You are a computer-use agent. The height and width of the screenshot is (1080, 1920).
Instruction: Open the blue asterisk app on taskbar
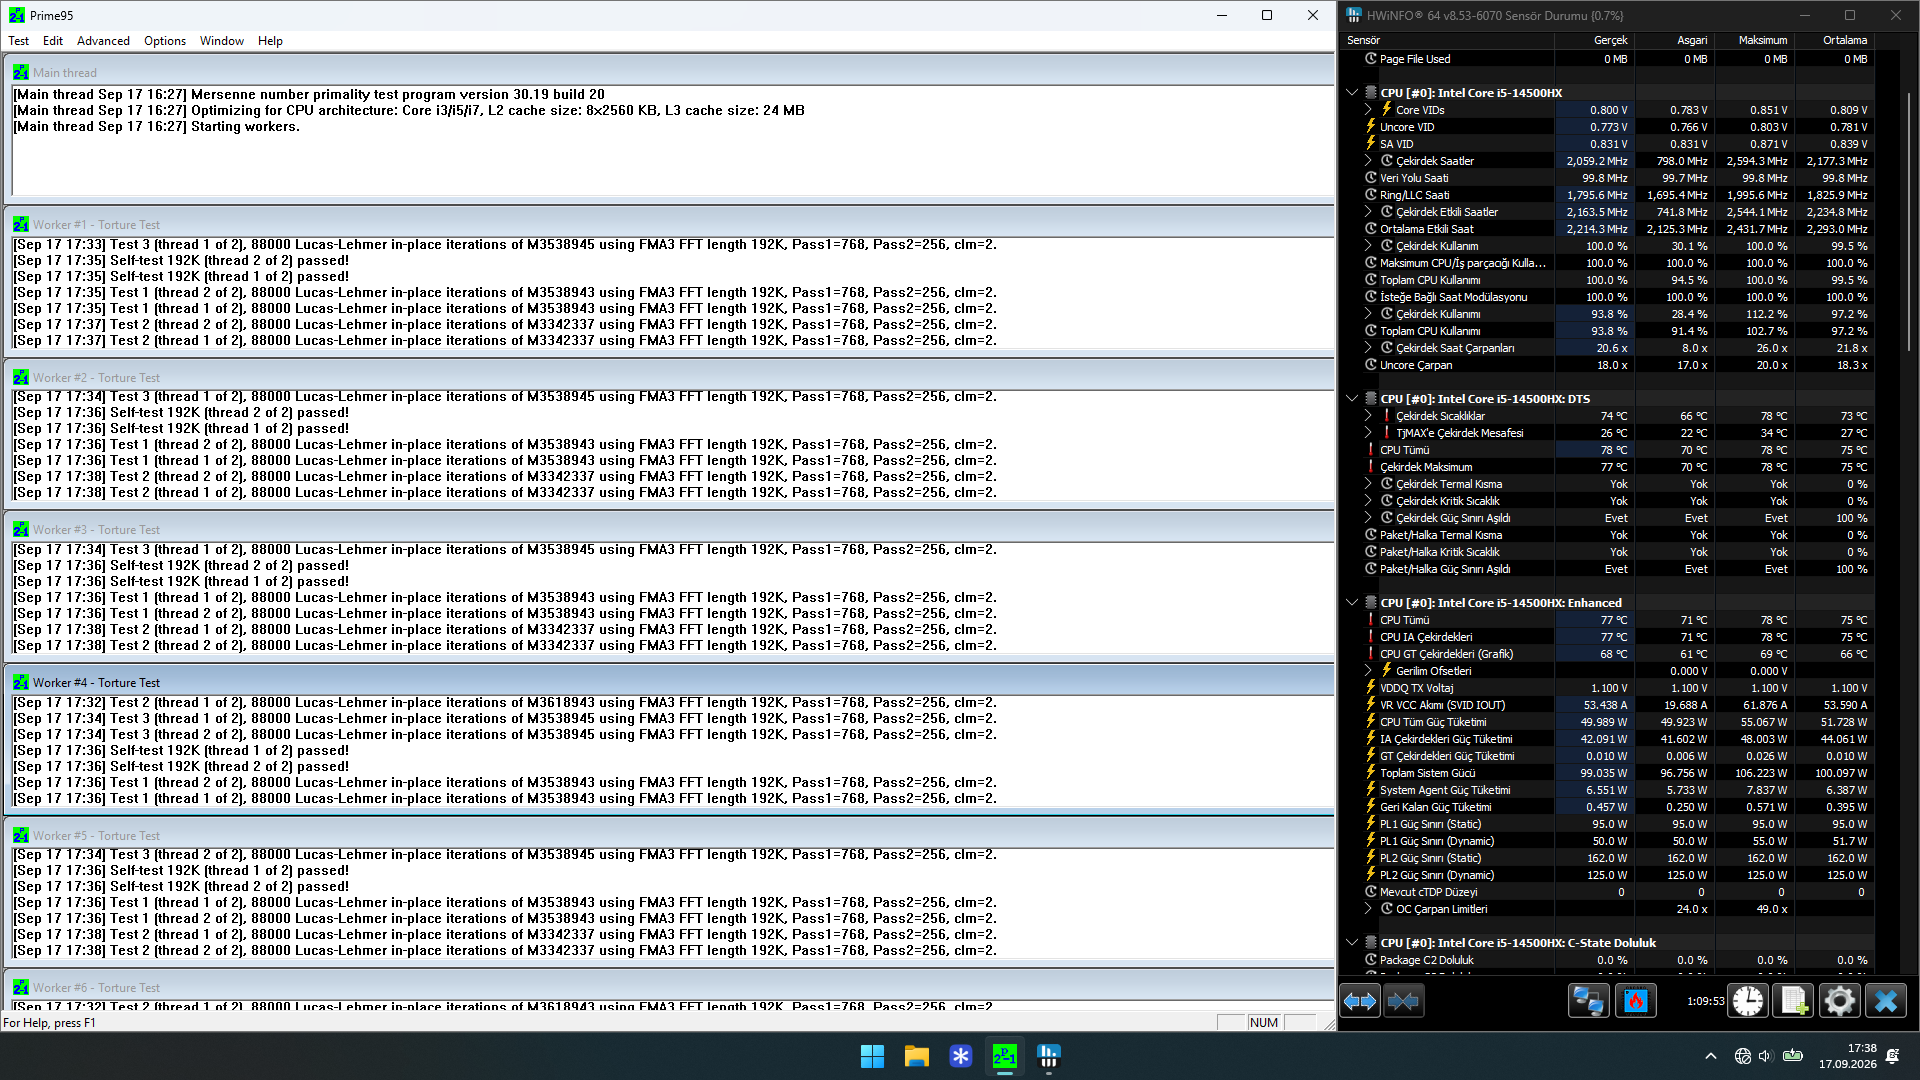[x=960, y=1056]
